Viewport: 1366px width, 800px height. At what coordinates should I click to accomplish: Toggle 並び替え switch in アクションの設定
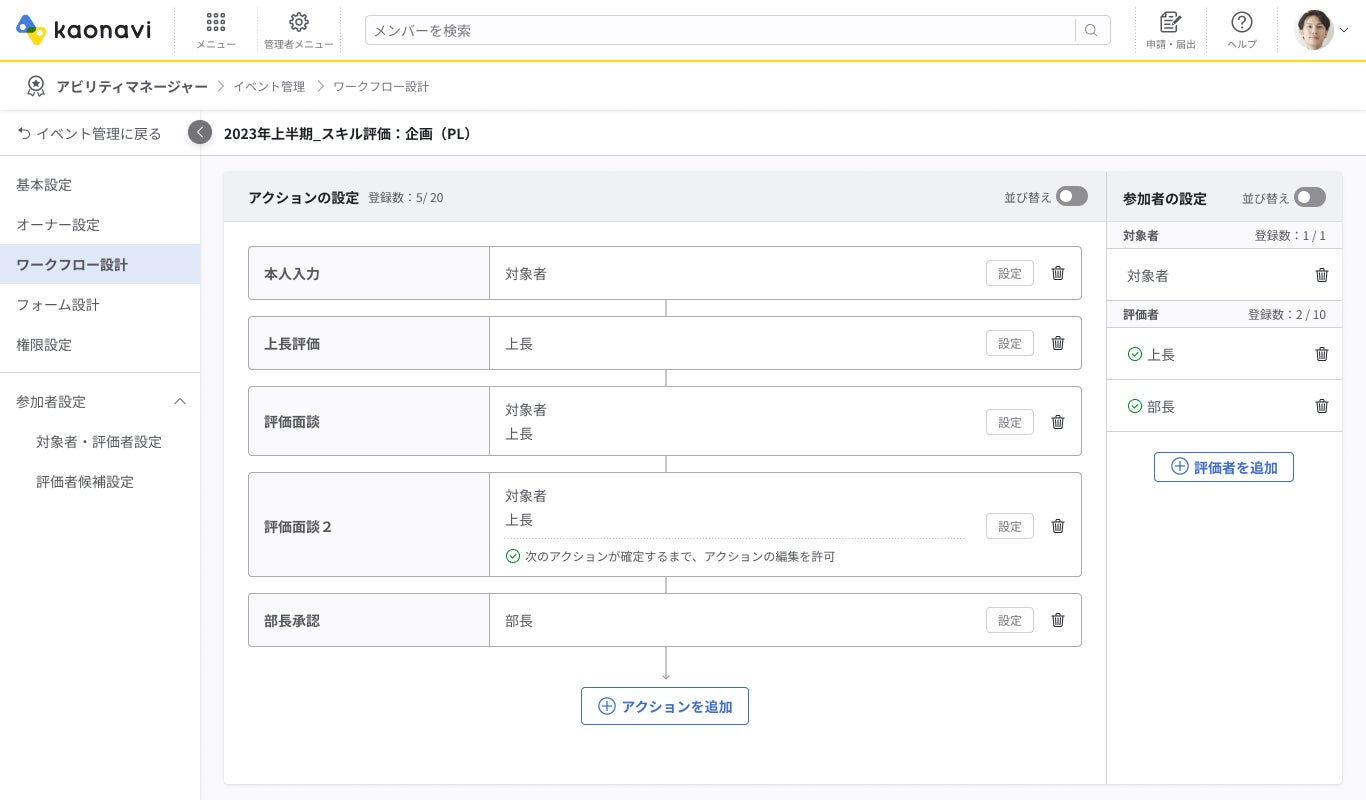coord(1072,197)
